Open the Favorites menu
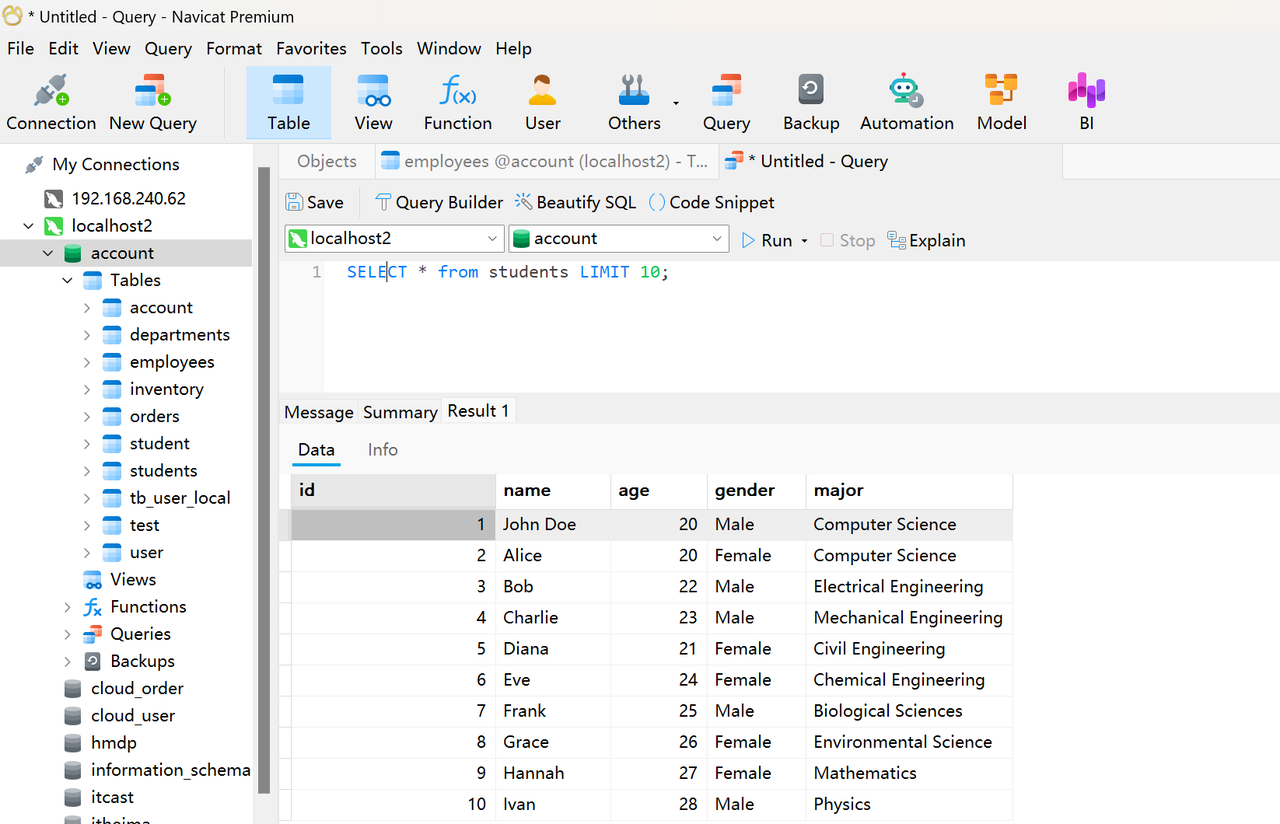 pos(311,48)
